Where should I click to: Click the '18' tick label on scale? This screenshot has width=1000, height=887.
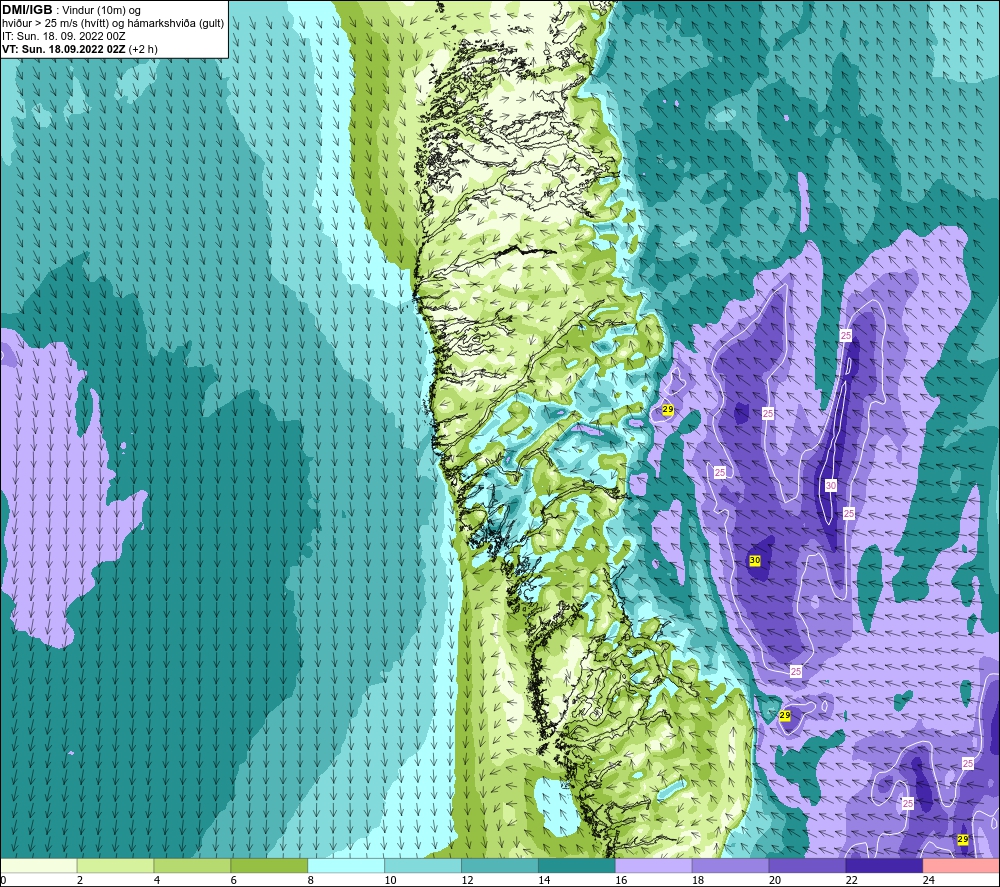click(x=698, y=880)
